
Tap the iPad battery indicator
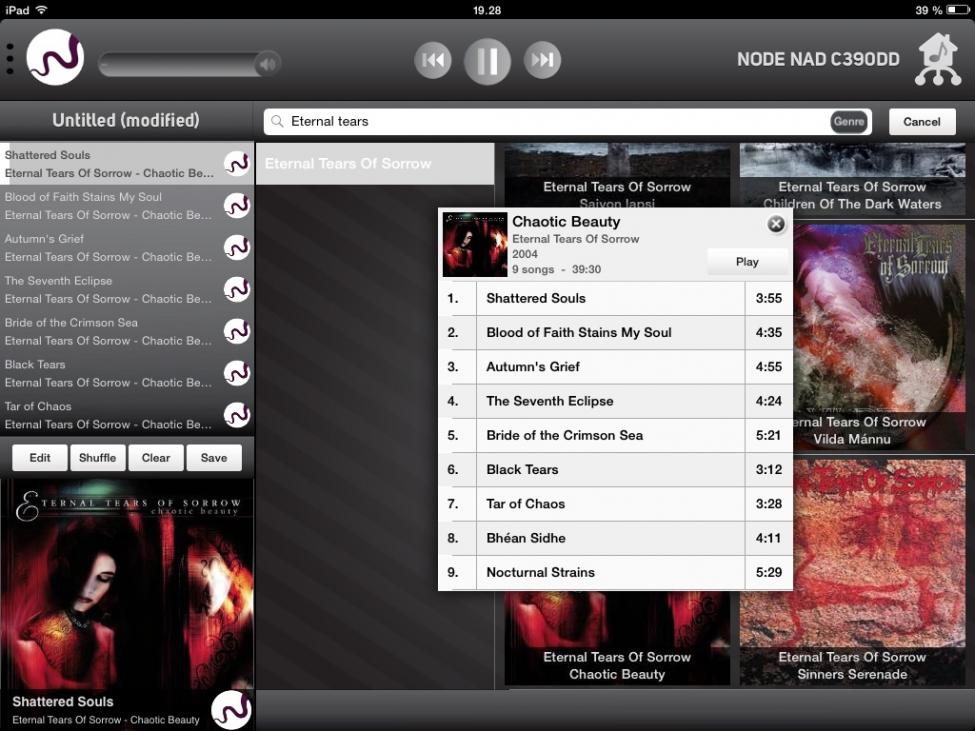[957, 10]
